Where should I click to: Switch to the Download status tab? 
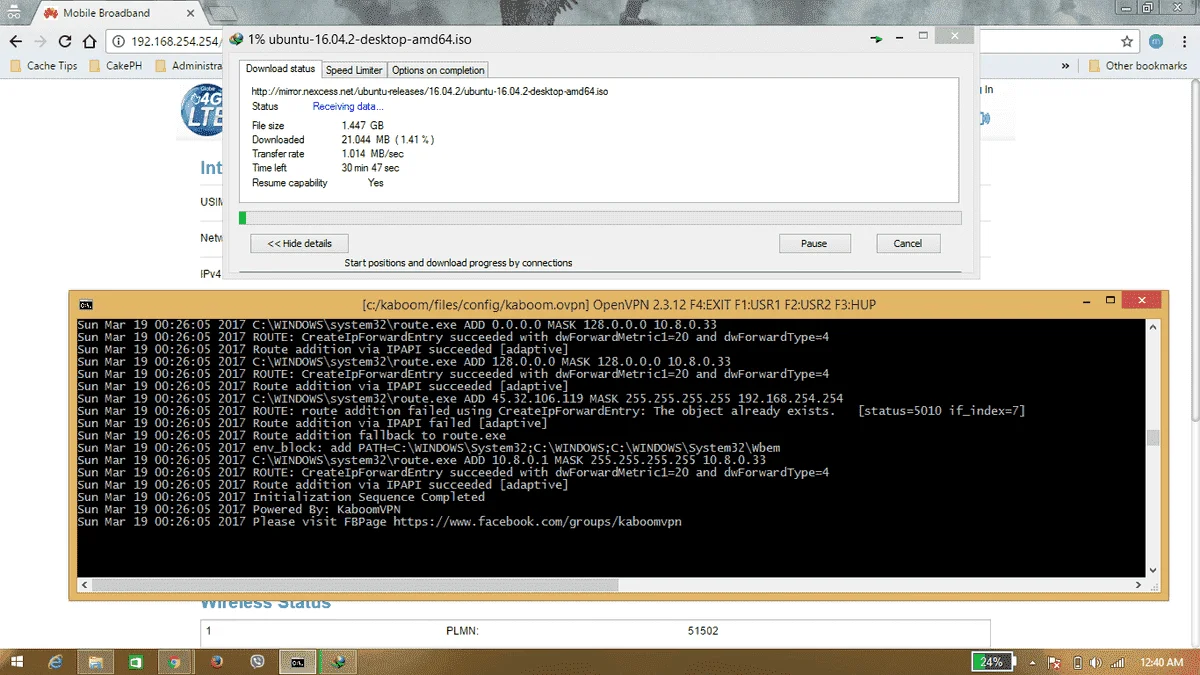(280, 69)
